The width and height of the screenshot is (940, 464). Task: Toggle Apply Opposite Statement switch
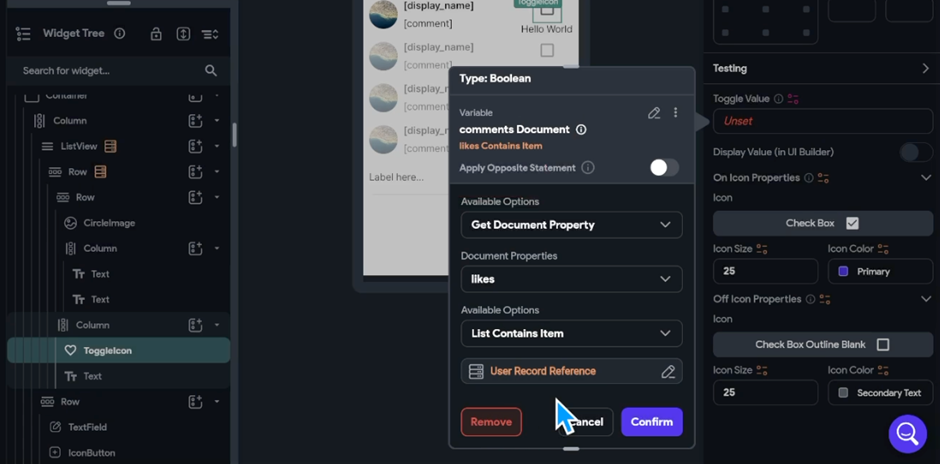click(x=664, y=168)
